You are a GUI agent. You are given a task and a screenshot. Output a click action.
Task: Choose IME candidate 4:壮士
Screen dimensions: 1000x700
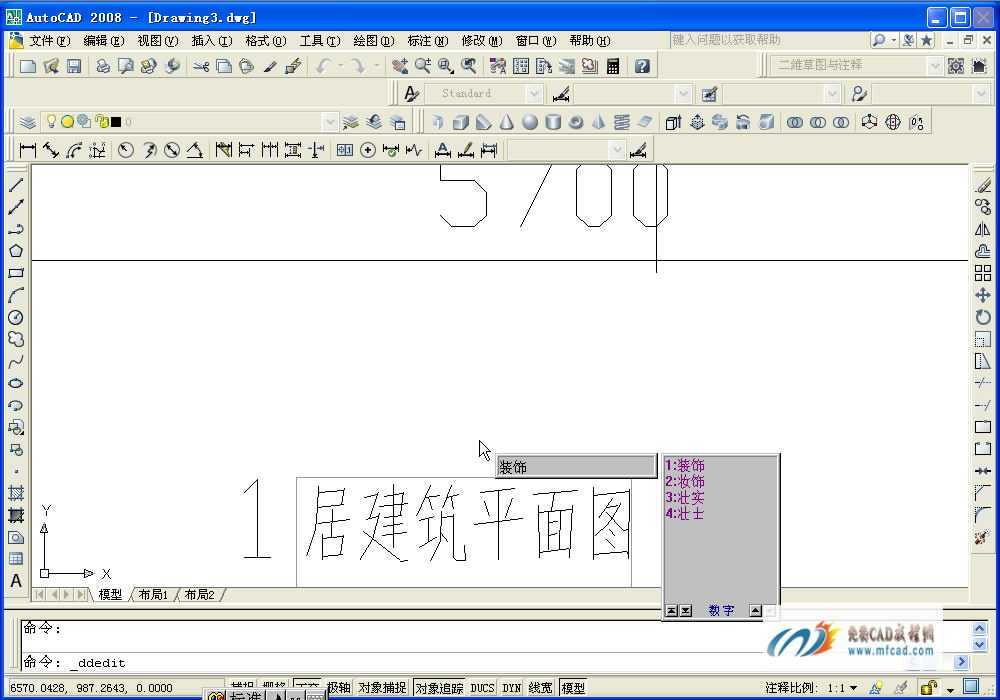click(685, 513)
